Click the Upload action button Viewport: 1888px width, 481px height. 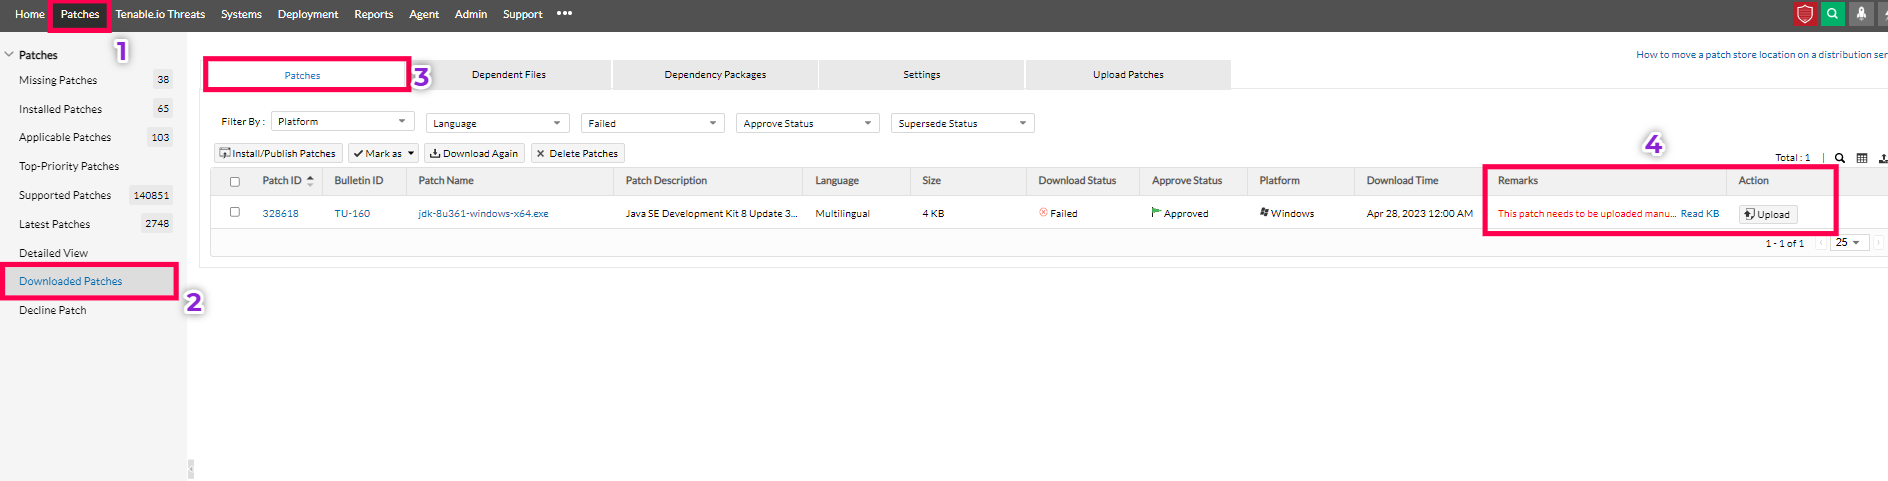point(1767,214)
